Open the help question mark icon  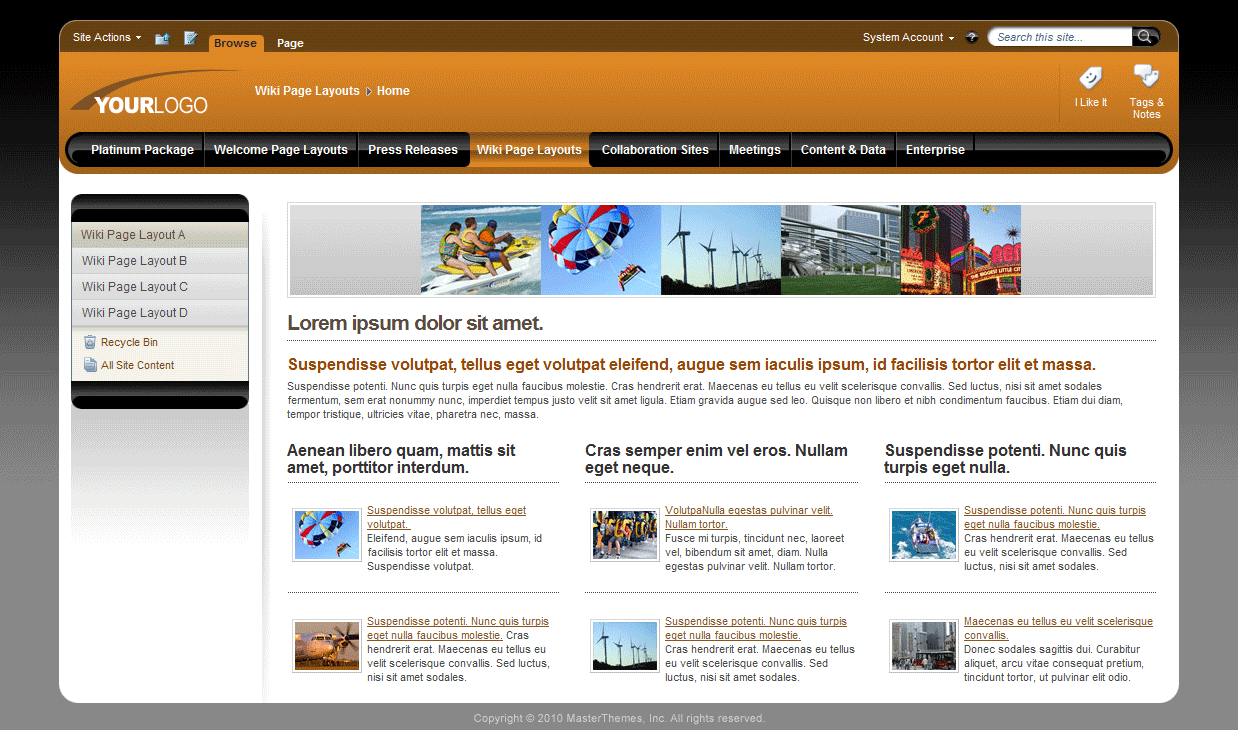(971, 37)
